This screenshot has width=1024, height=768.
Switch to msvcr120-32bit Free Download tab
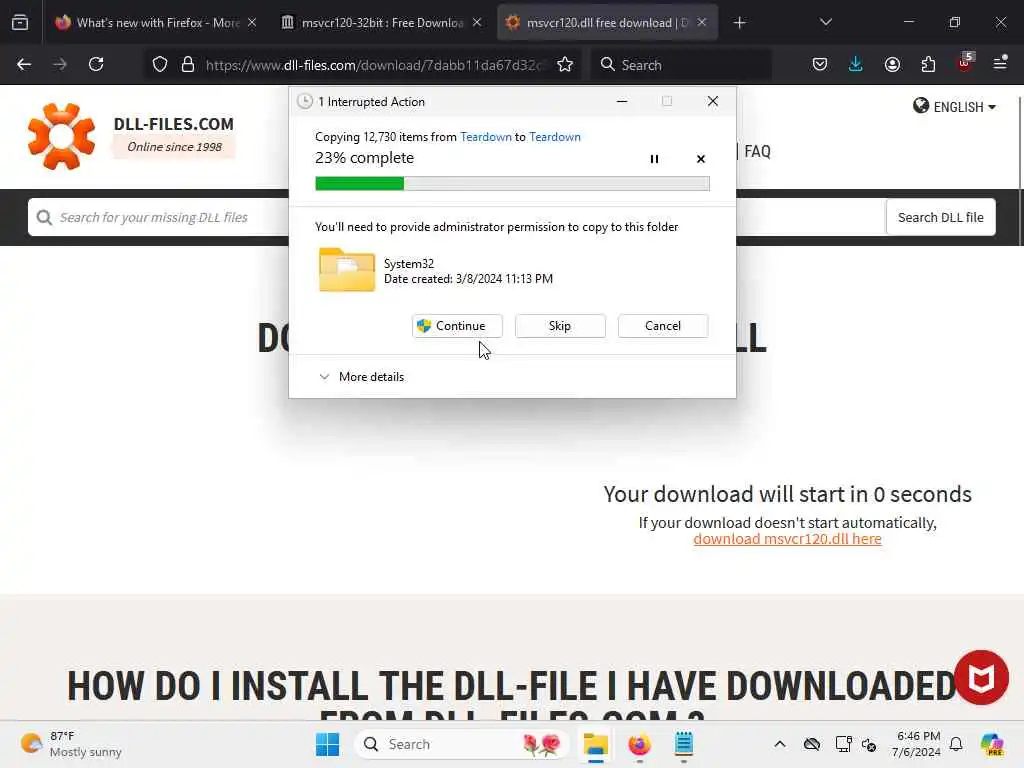point(382,22)
